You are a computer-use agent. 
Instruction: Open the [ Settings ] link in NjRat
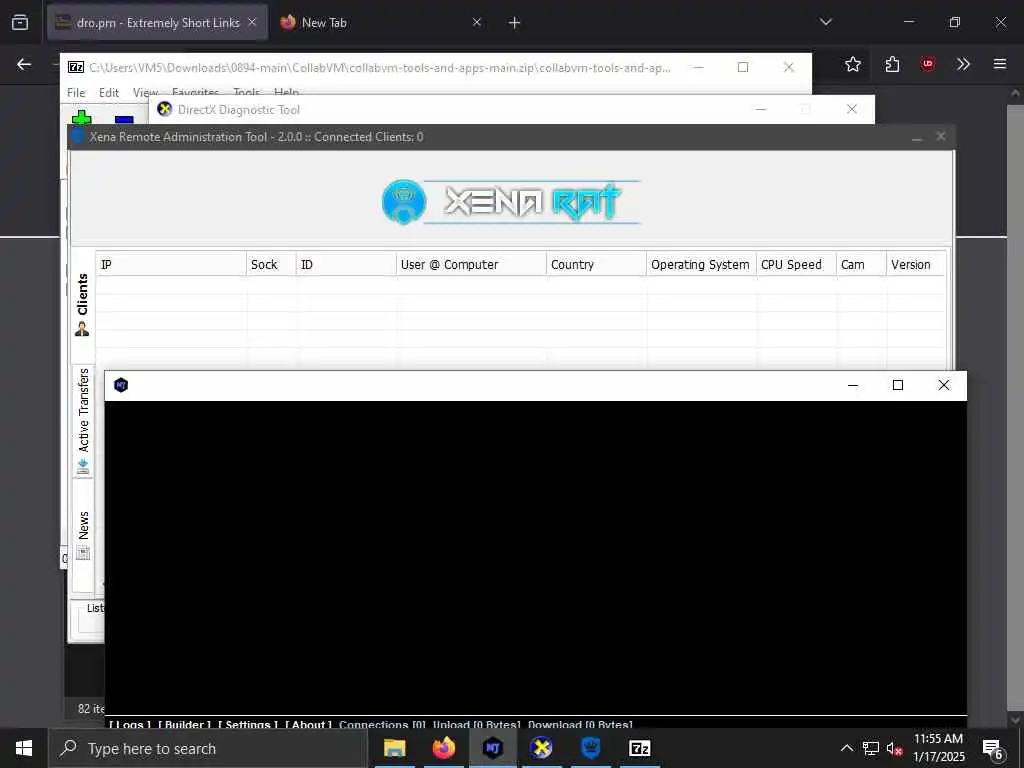[x=248, y=724]
